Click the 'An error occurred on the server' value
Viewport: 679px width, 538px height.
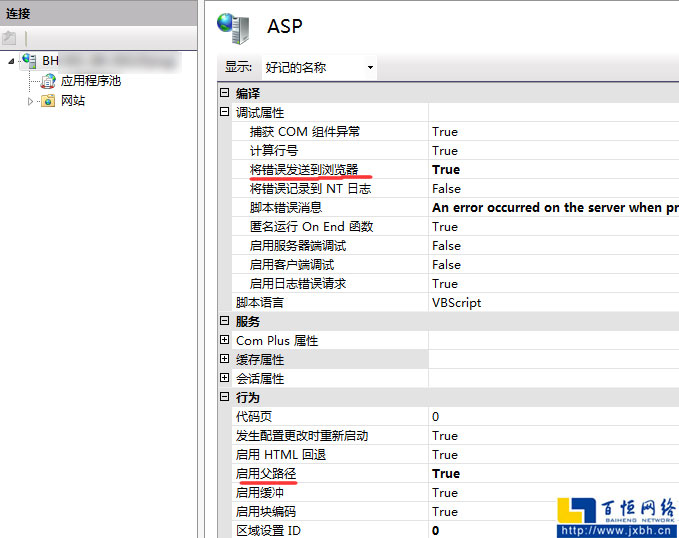pyautogui.click(x=555, y=208)
